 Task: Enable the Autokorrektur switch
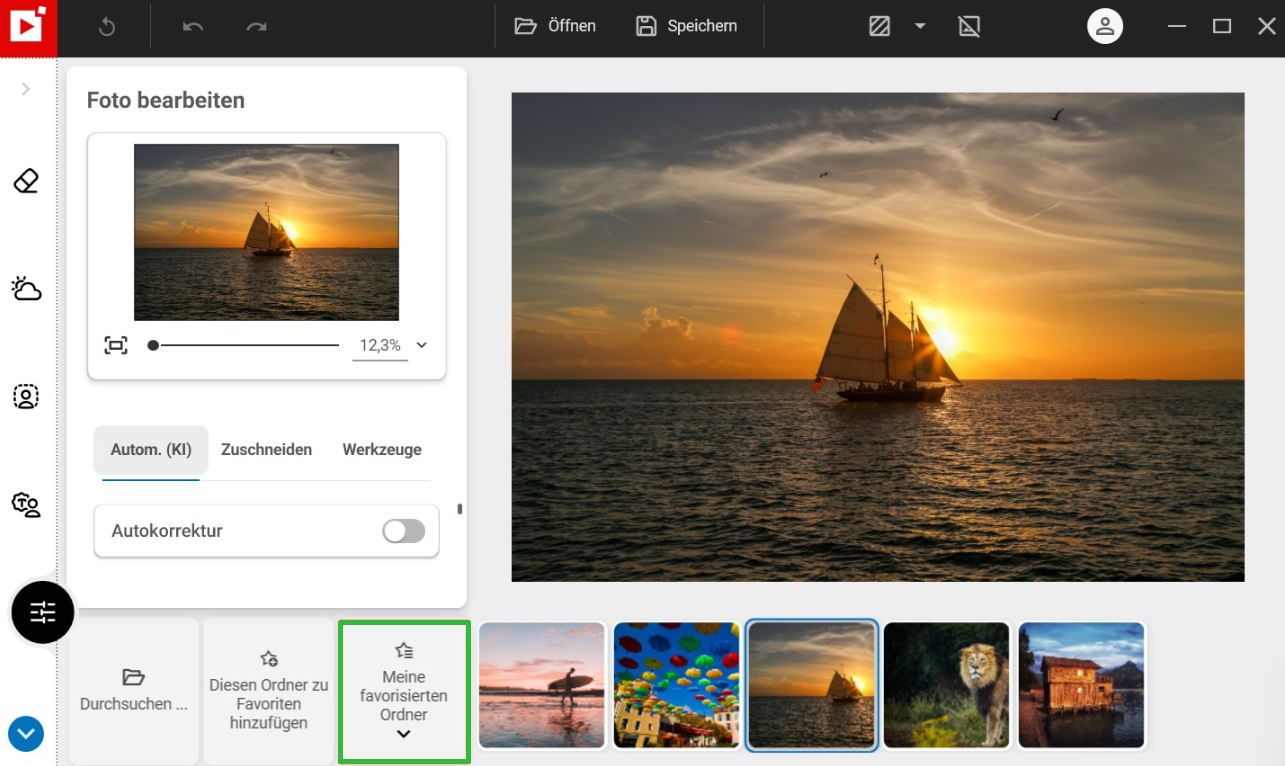tap(404, 531)
